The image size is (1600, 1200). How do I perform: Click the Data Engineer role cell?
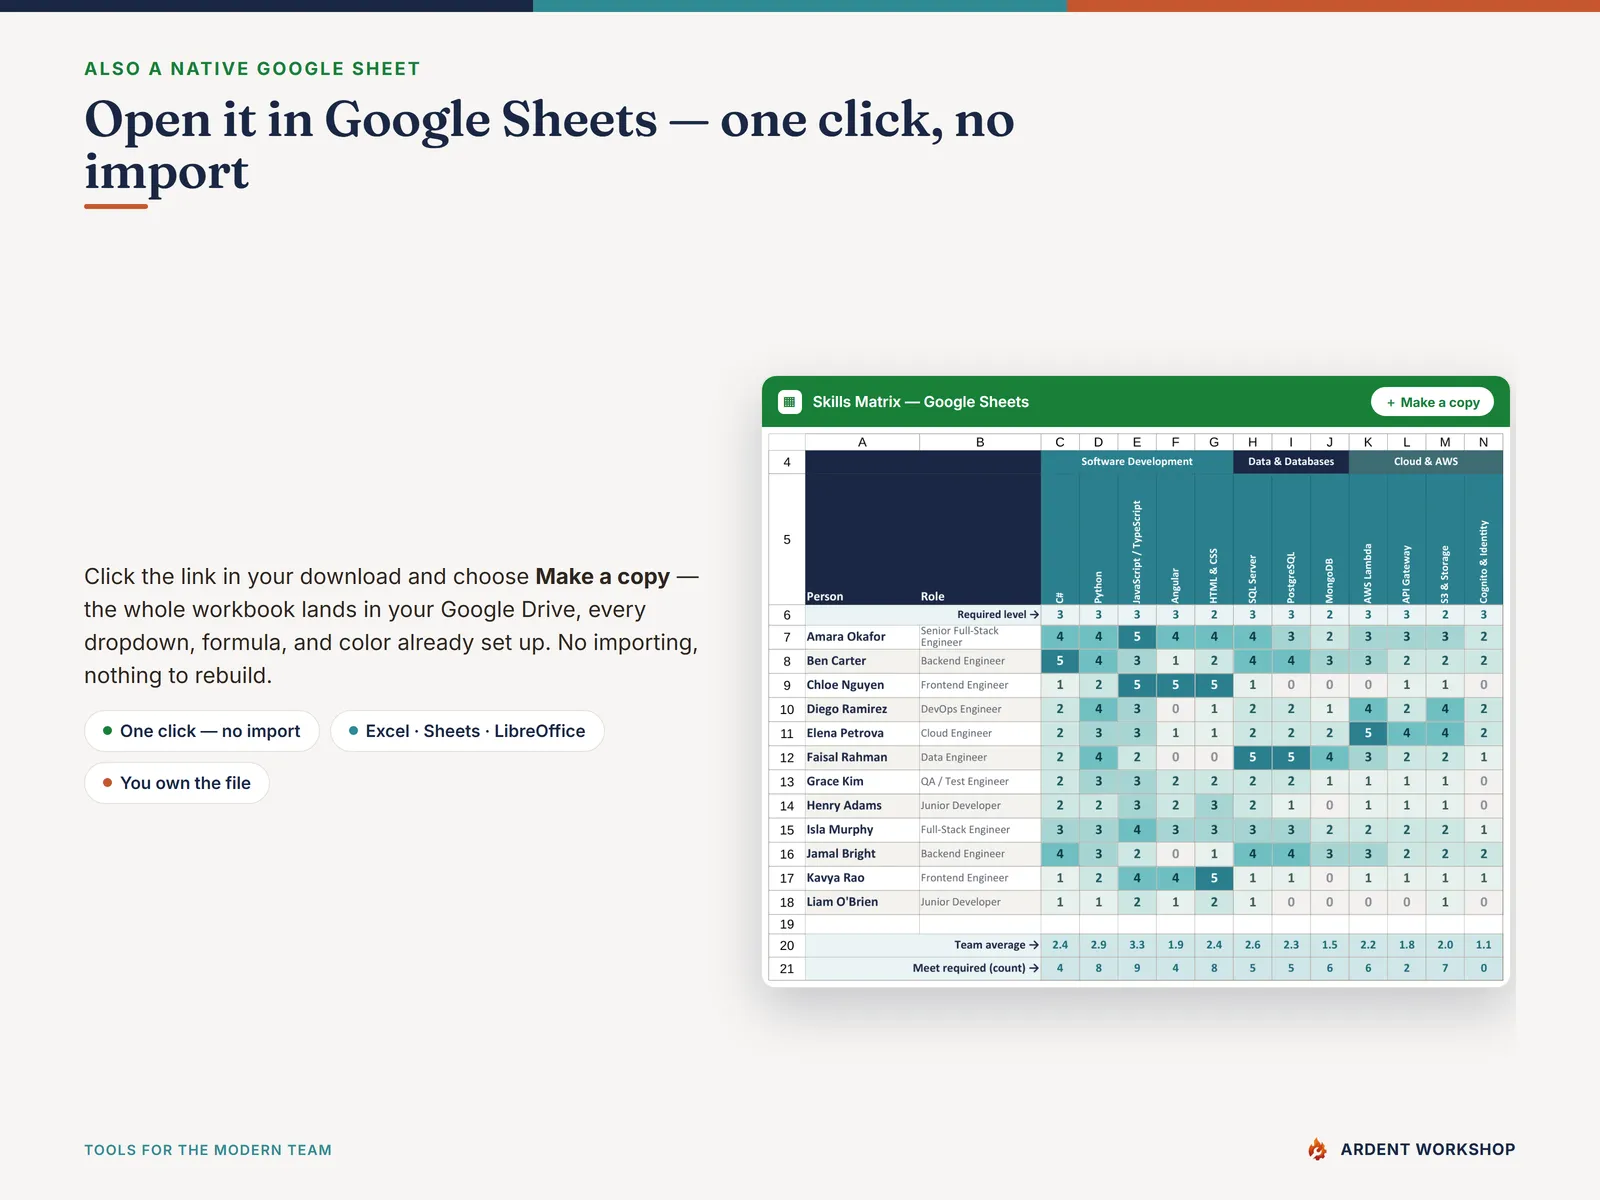tap(980, 757)
